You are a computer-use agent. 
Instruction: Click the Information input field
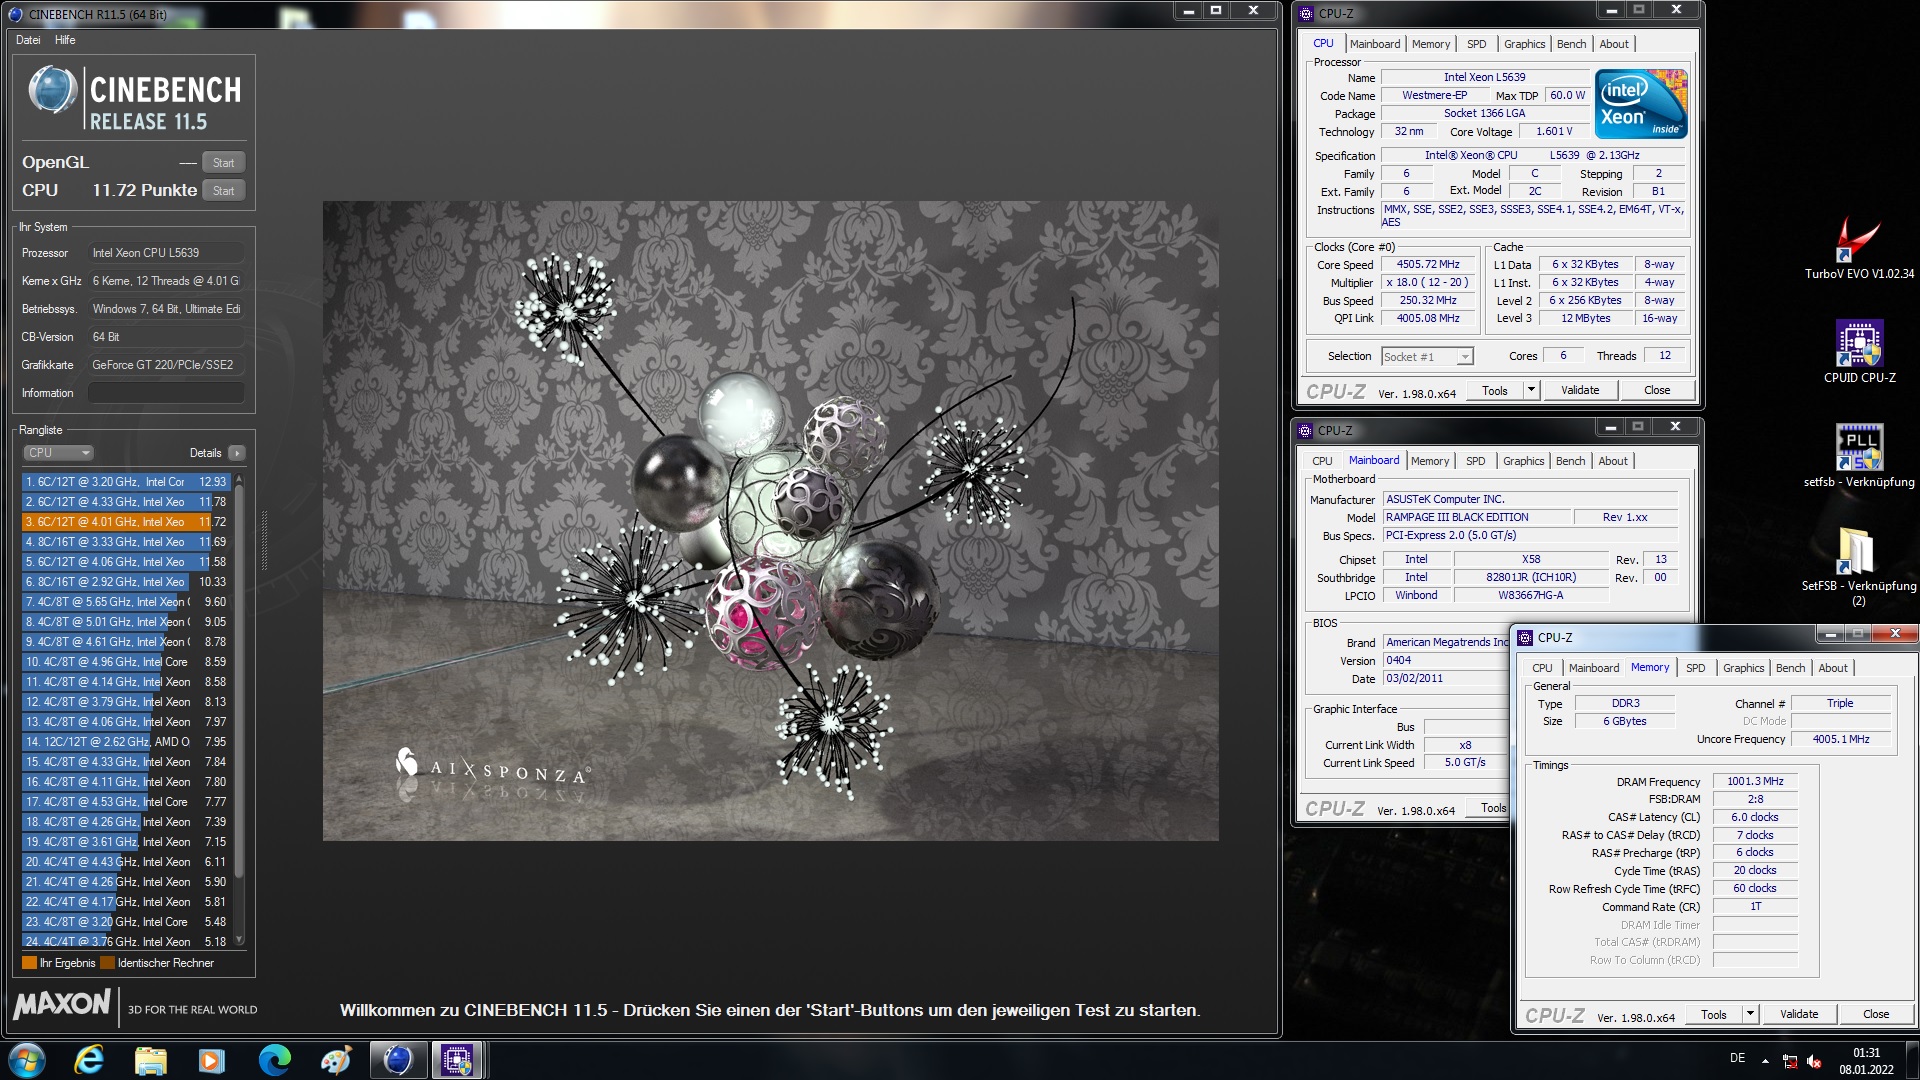[166, 393]
